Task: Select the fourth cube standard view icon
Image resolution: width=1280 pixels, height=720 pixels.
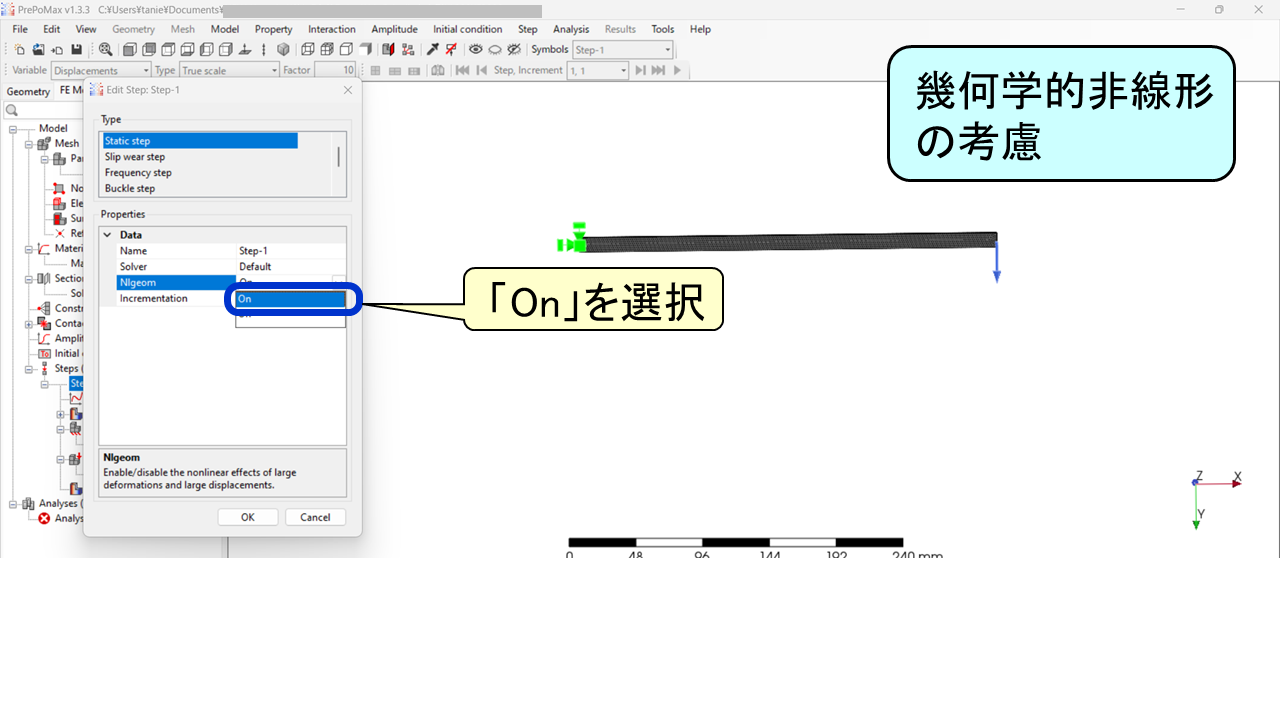Action: coord(188,49)
